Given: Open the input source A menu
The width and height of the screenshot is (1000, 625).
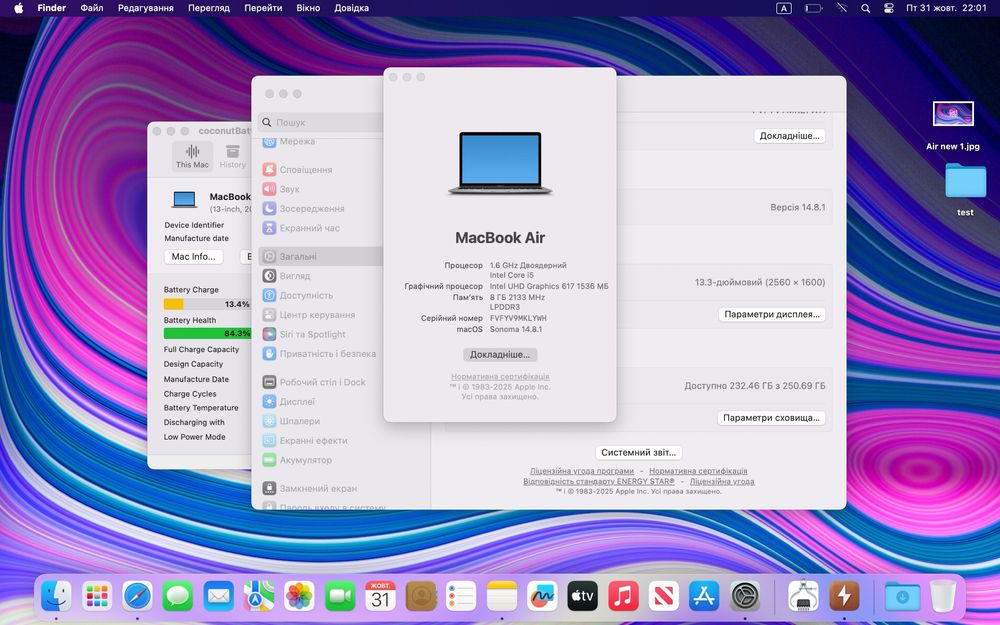Looking at the screenshot, I should pos(784,8).
